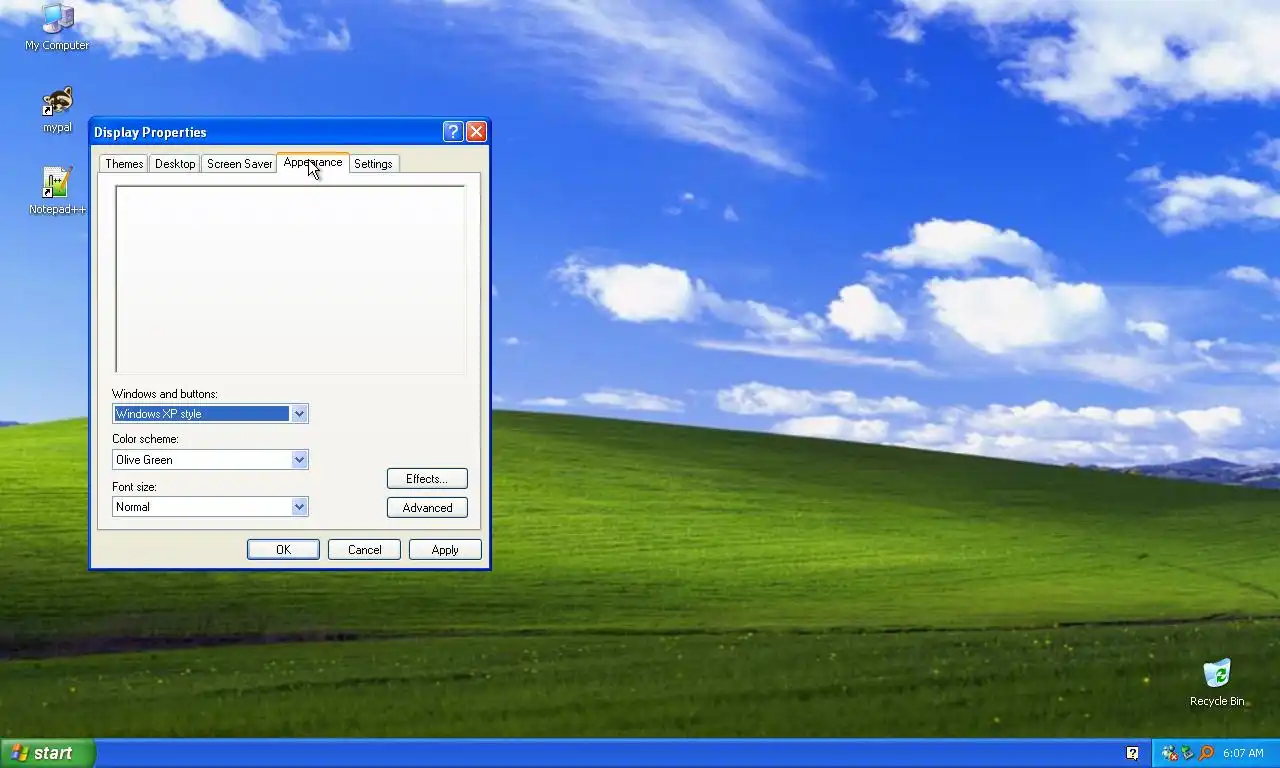Click the Olive Green combo box text
Image resolution: width=1280 pixels, height=768 pixels.
point(201,460)
